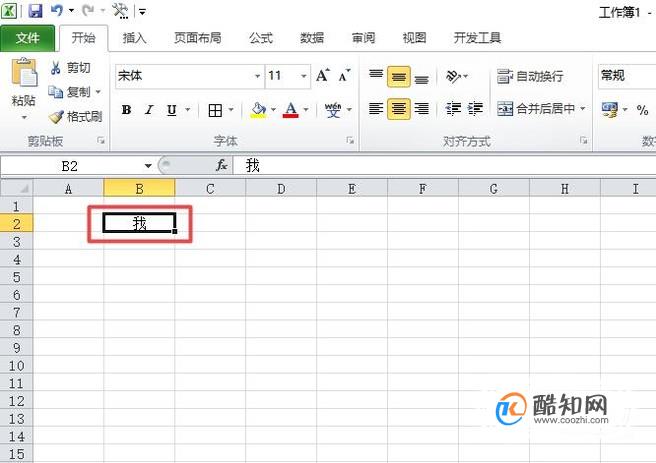
Task: Click 复制 copy button
Action: click(x=69, y=92)
